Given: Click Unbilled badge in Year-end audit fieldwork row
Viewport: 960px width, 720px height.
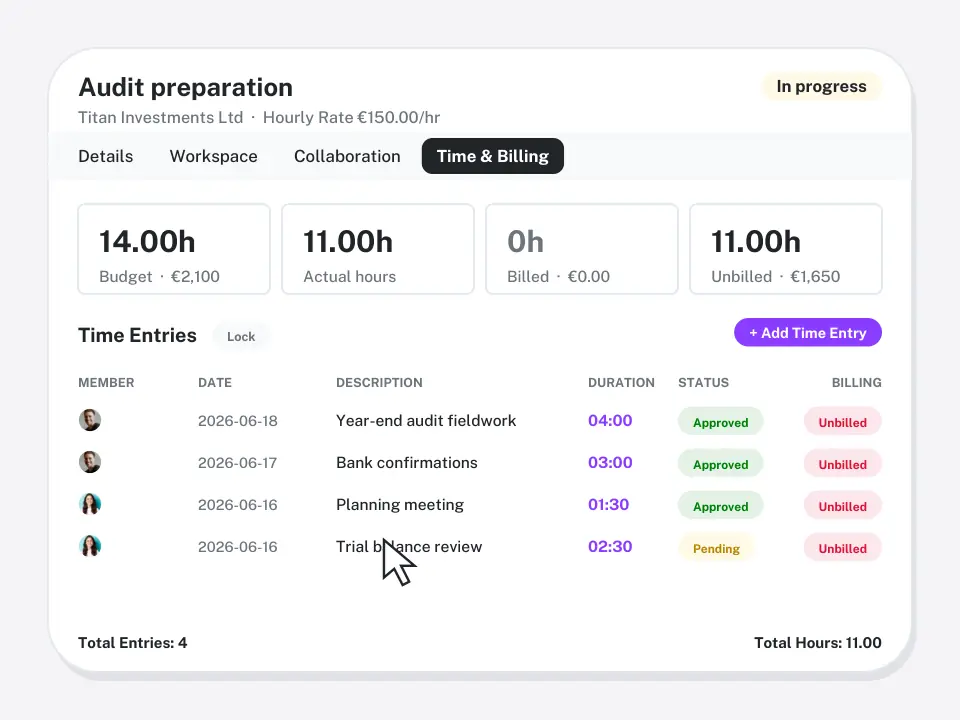Looking at the screenshot, I should click(x=842, y=422).
